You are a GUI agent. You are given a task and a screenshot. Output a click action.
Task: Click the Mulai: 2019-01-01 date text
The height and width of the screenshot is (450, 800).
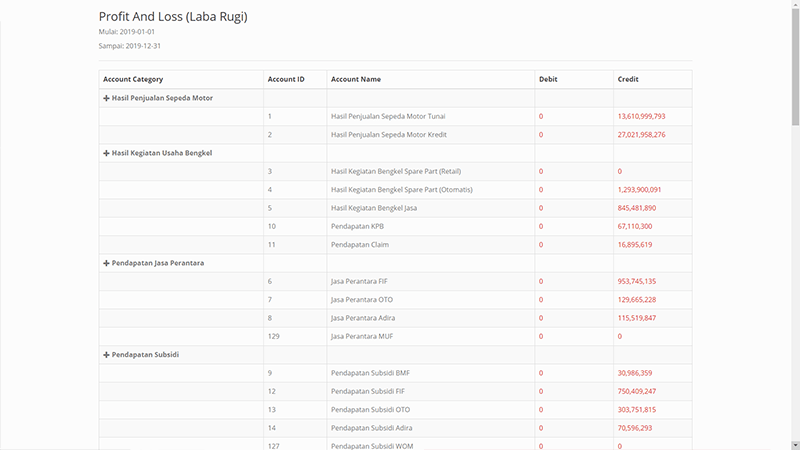pyautogui.click(x=127, y=32)
